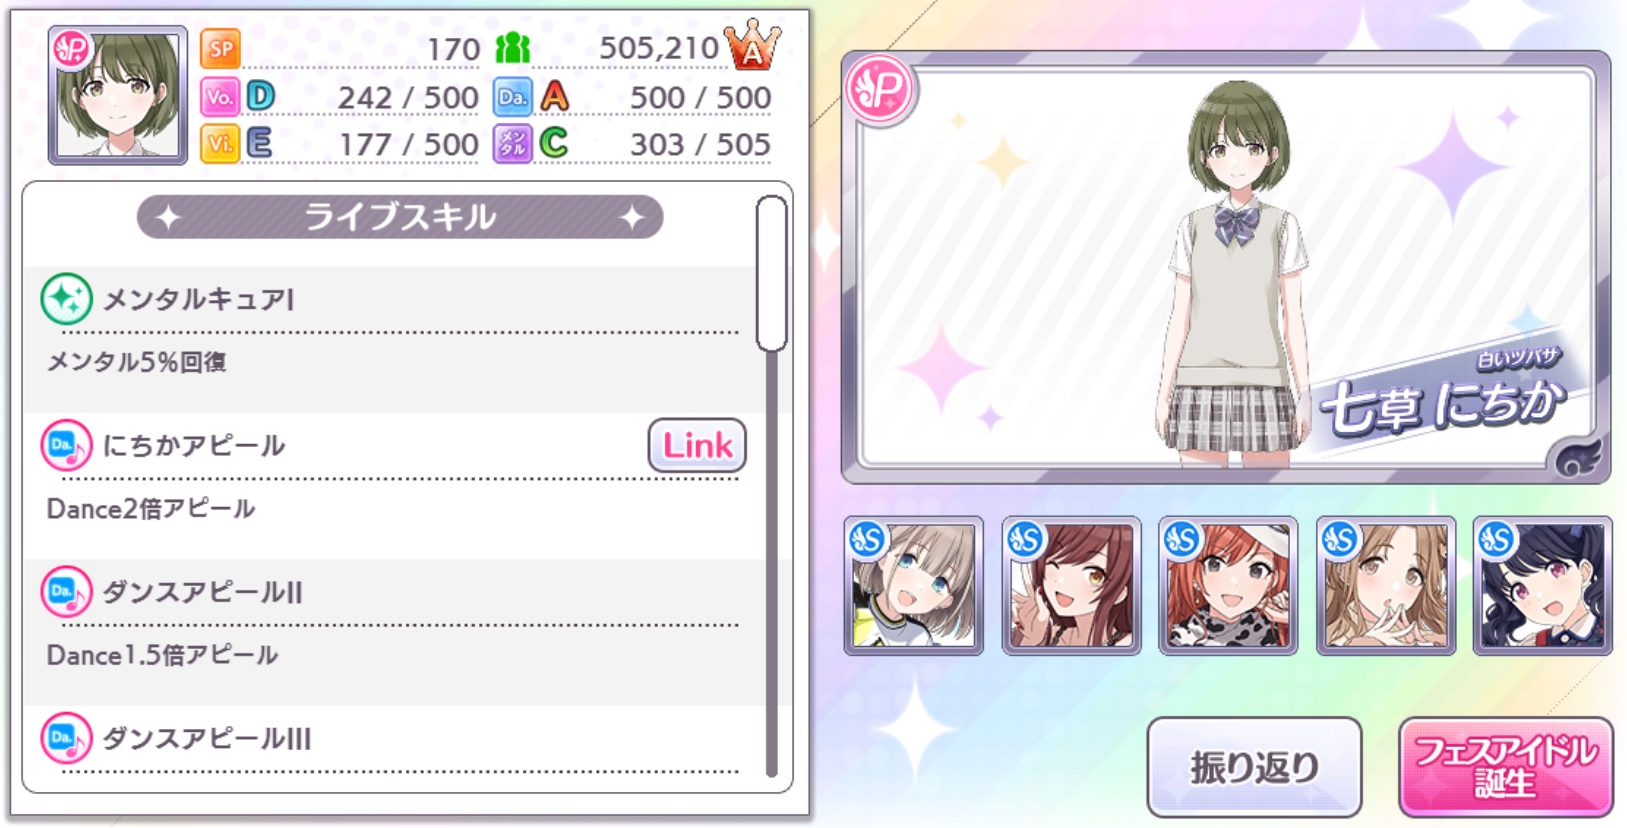Open the 振り返り review button

1254,767
